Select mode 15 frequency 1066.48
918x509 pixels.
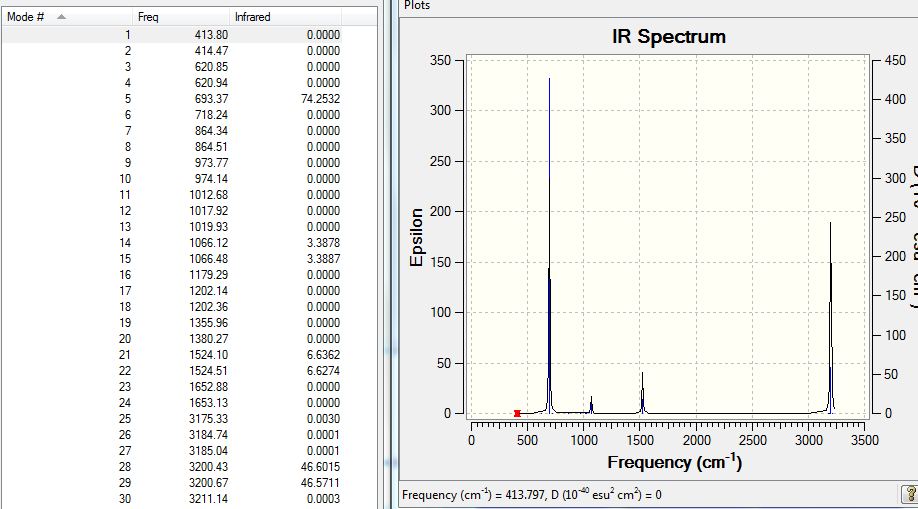(x=208, y=259)
